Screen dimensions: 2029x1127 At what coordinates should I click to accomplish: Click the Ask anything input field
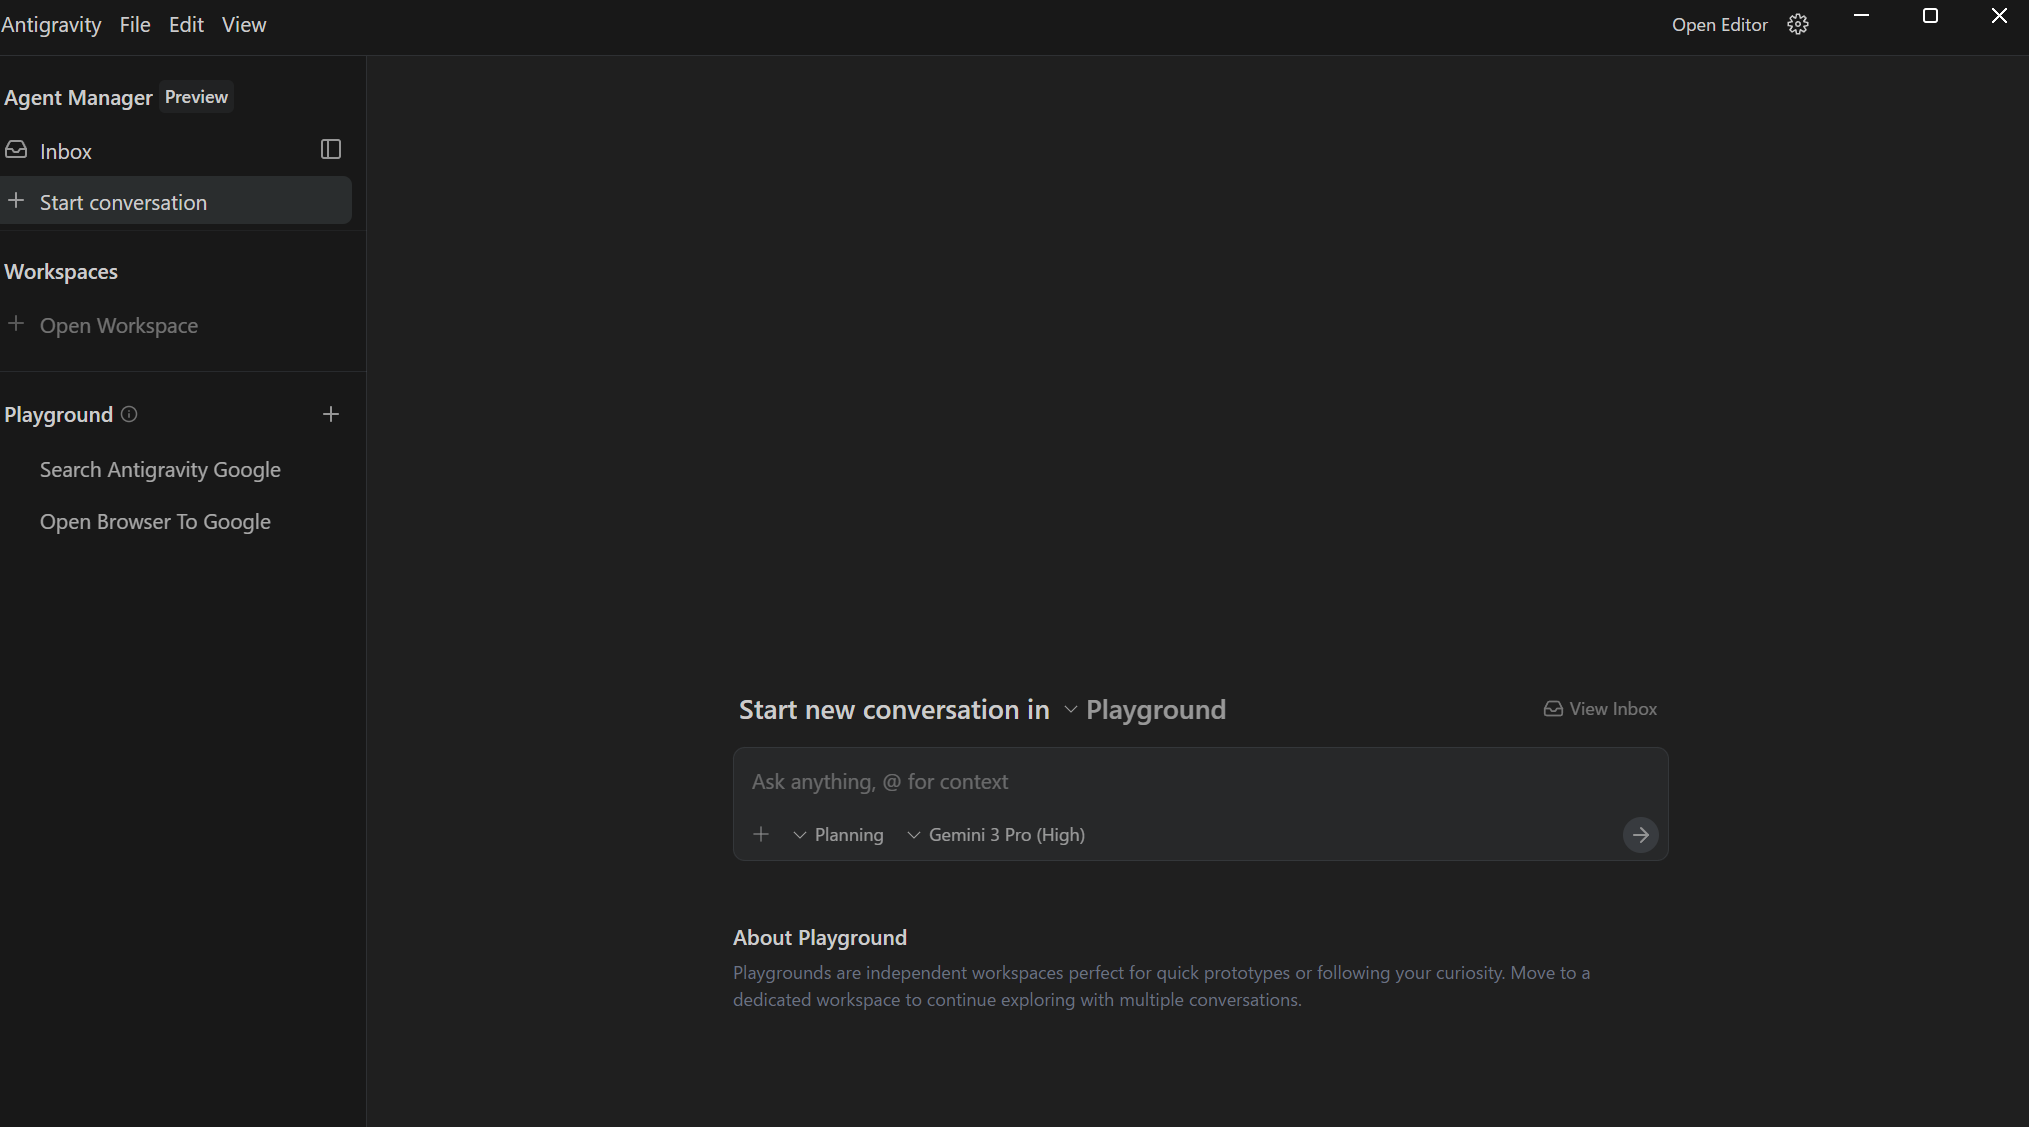(1200, 782)
